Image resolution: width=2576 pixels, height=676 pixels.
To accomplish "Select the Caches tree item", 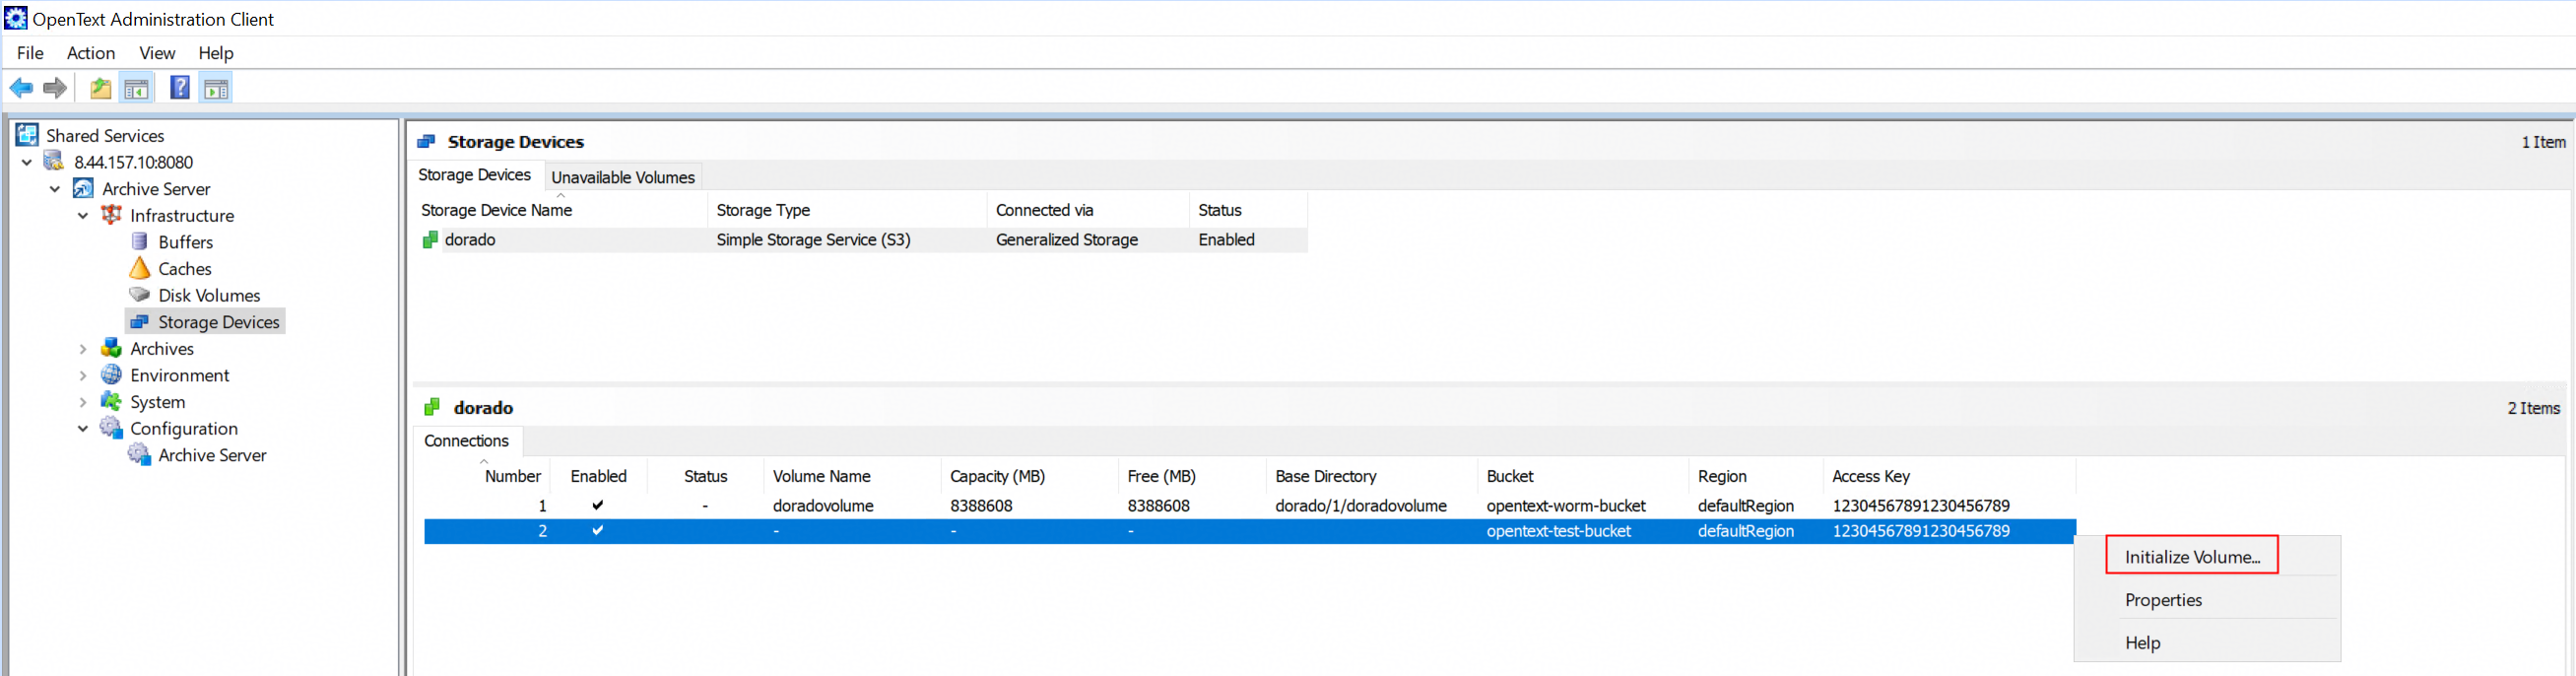I will click(x=185, y=269).
